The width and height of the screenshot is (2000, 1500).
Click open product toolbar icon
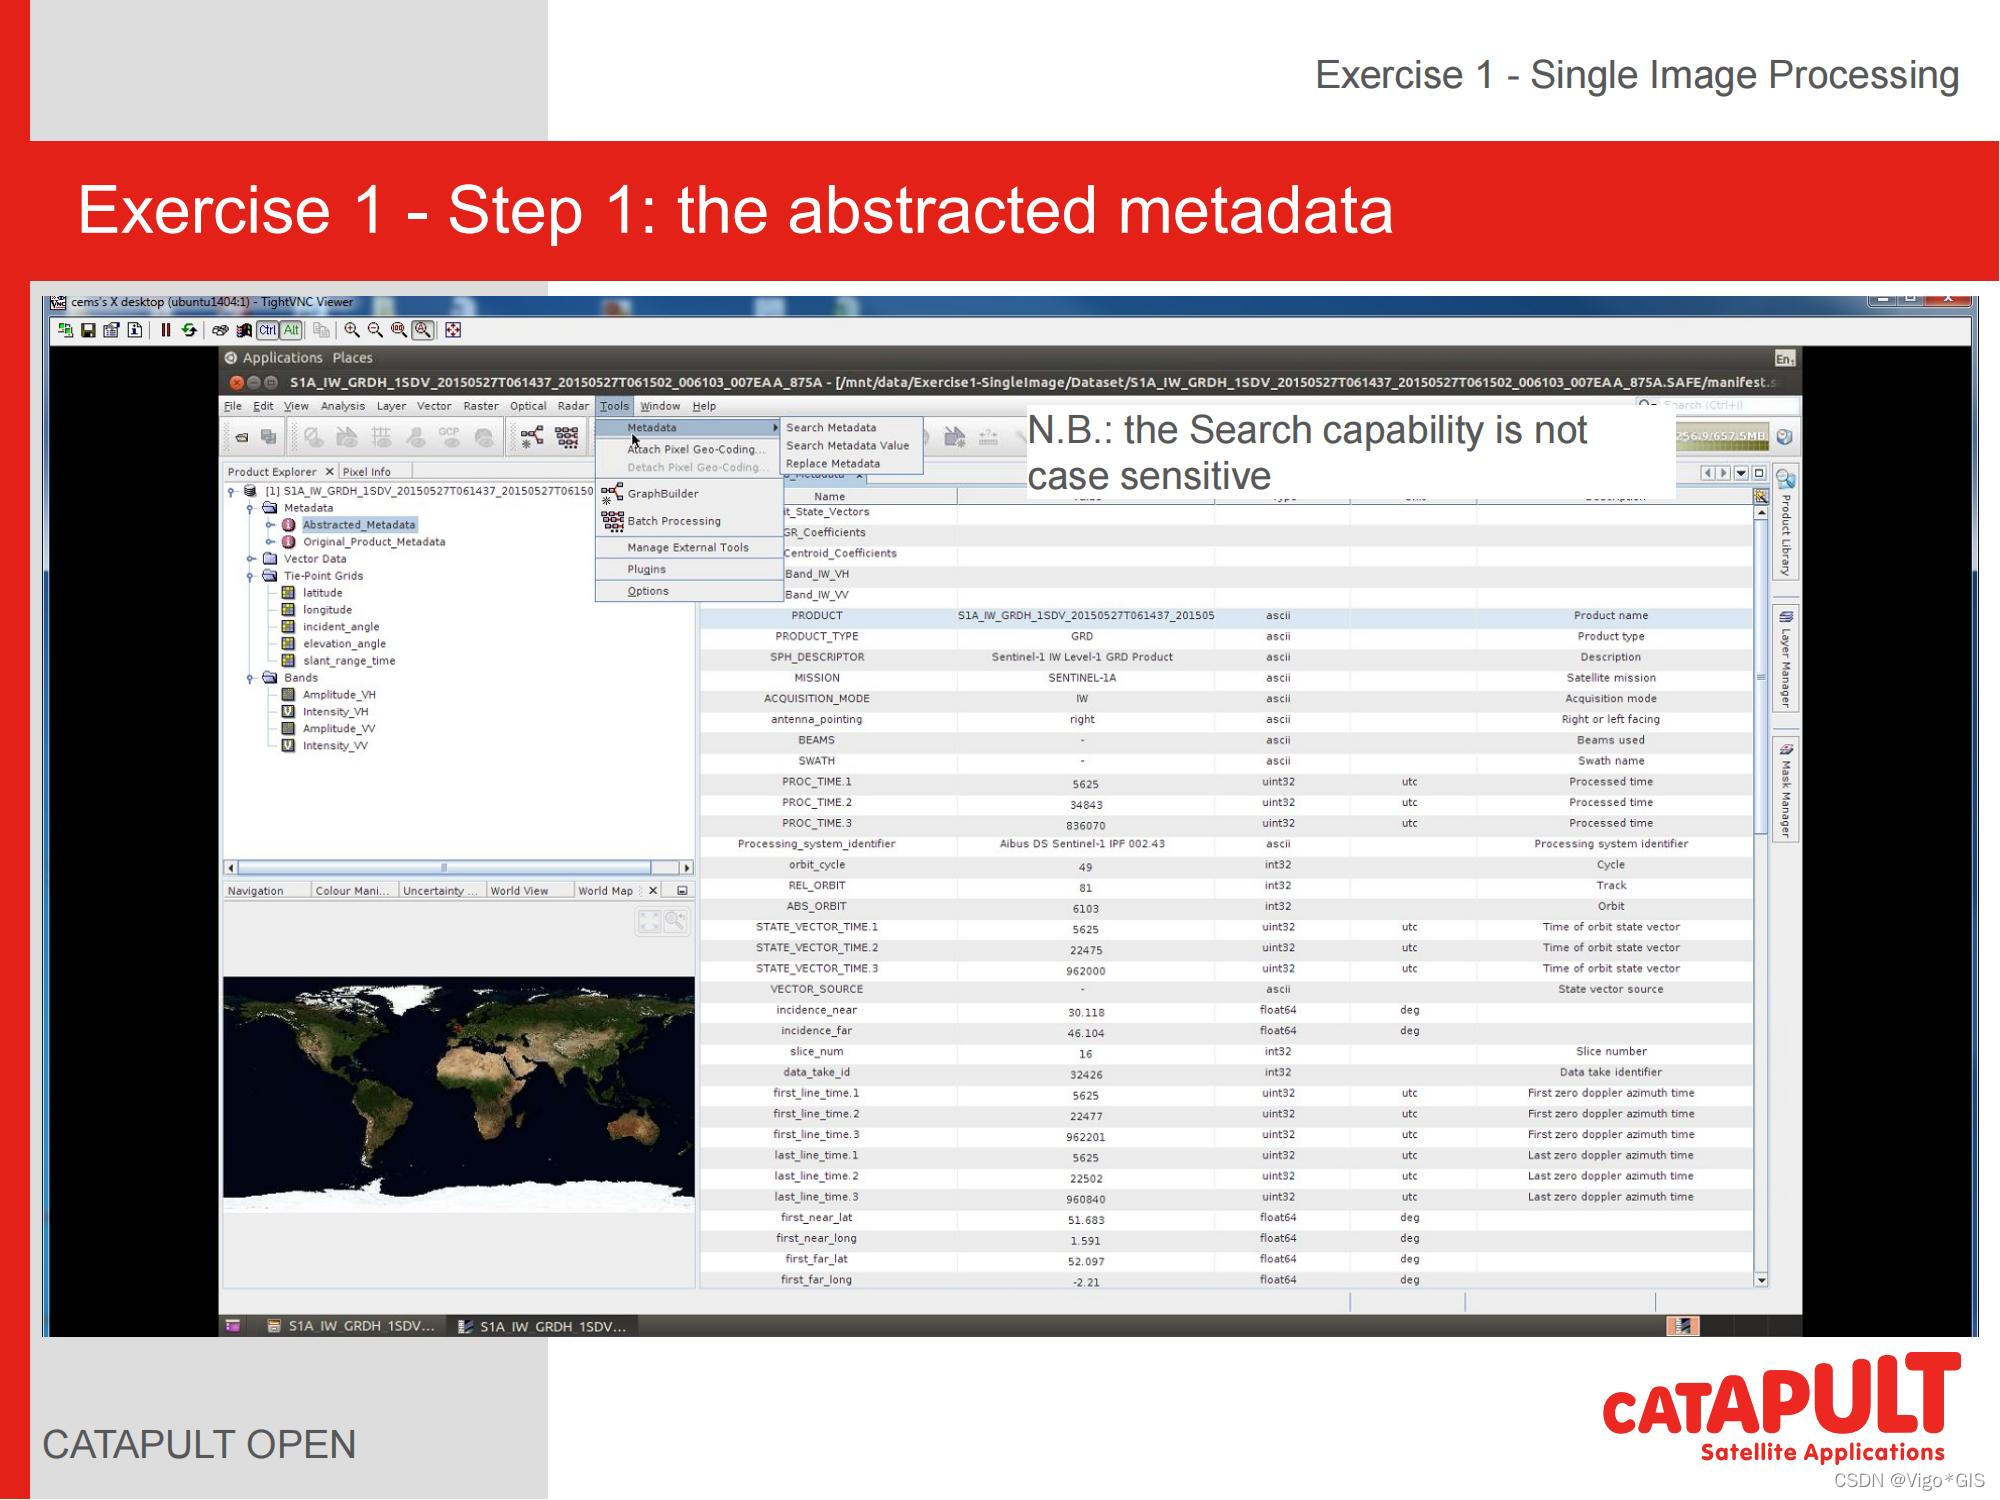click(x=242, y=437)
